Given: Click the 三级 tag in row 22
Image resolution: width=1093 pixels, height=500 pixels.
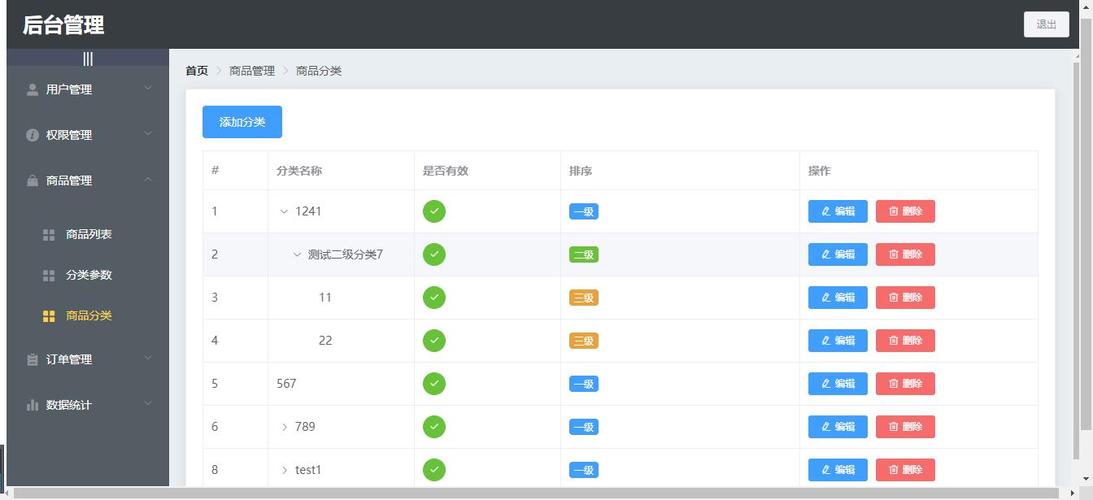Looking at the screenshot, I should tap(583, 341).
